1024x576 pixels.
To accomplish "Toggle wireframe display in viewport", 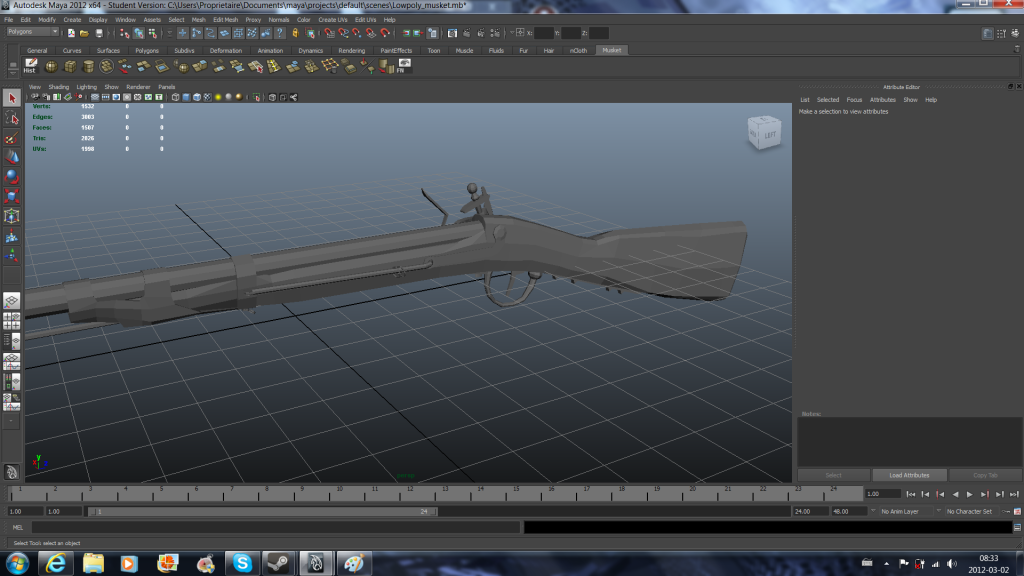I will 176,97.
